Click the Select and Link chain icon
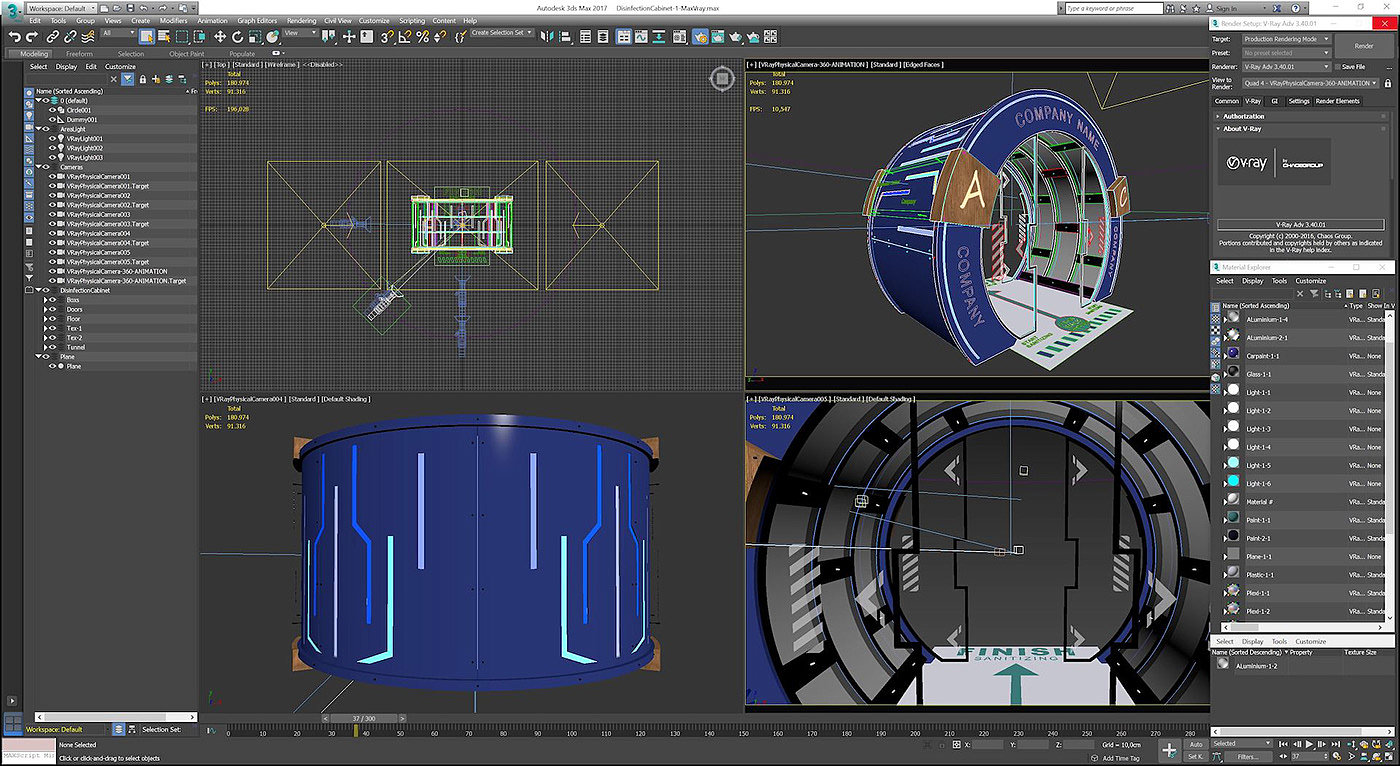 click(53, 37)
